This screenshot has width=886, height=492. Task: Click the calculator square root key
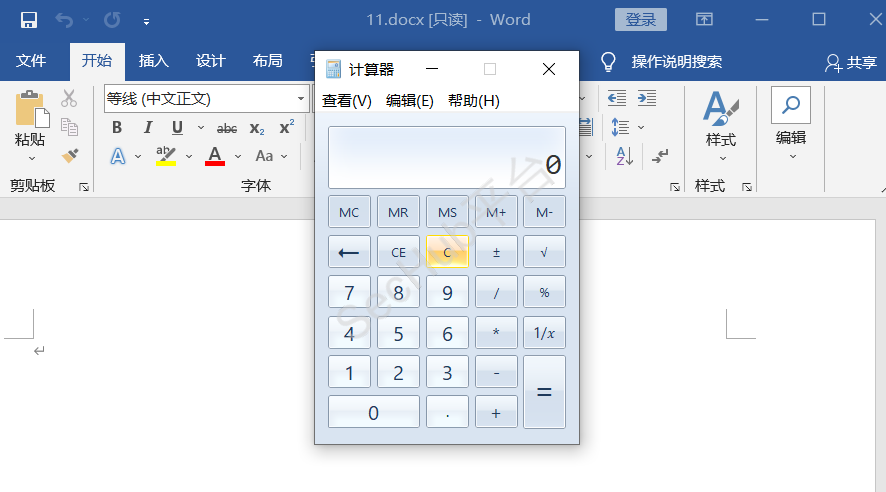pyautogui.click(x=545, y=252)
